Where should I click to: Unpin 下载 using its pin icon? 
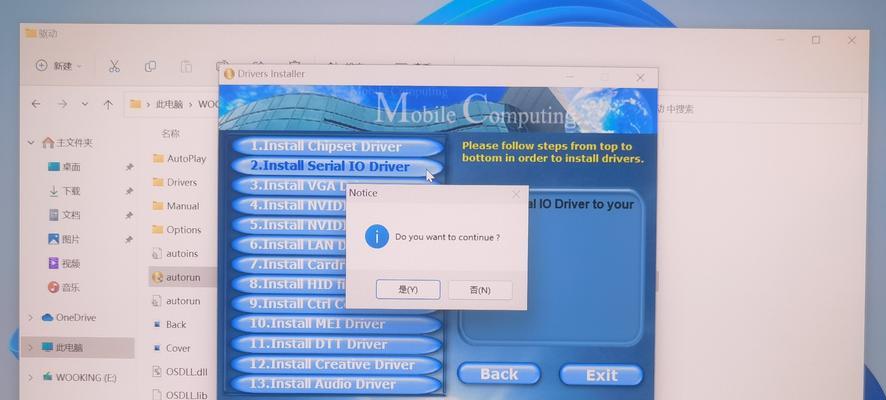pos(129,192)
